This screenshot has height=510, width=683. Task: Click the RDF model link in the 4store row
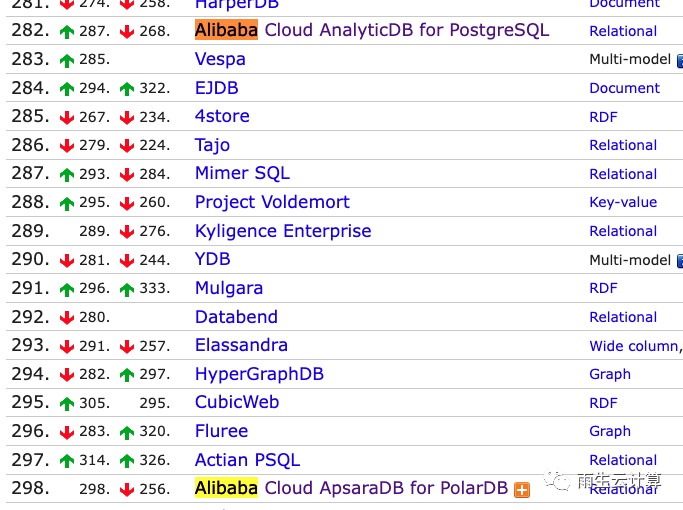[603, 117]
